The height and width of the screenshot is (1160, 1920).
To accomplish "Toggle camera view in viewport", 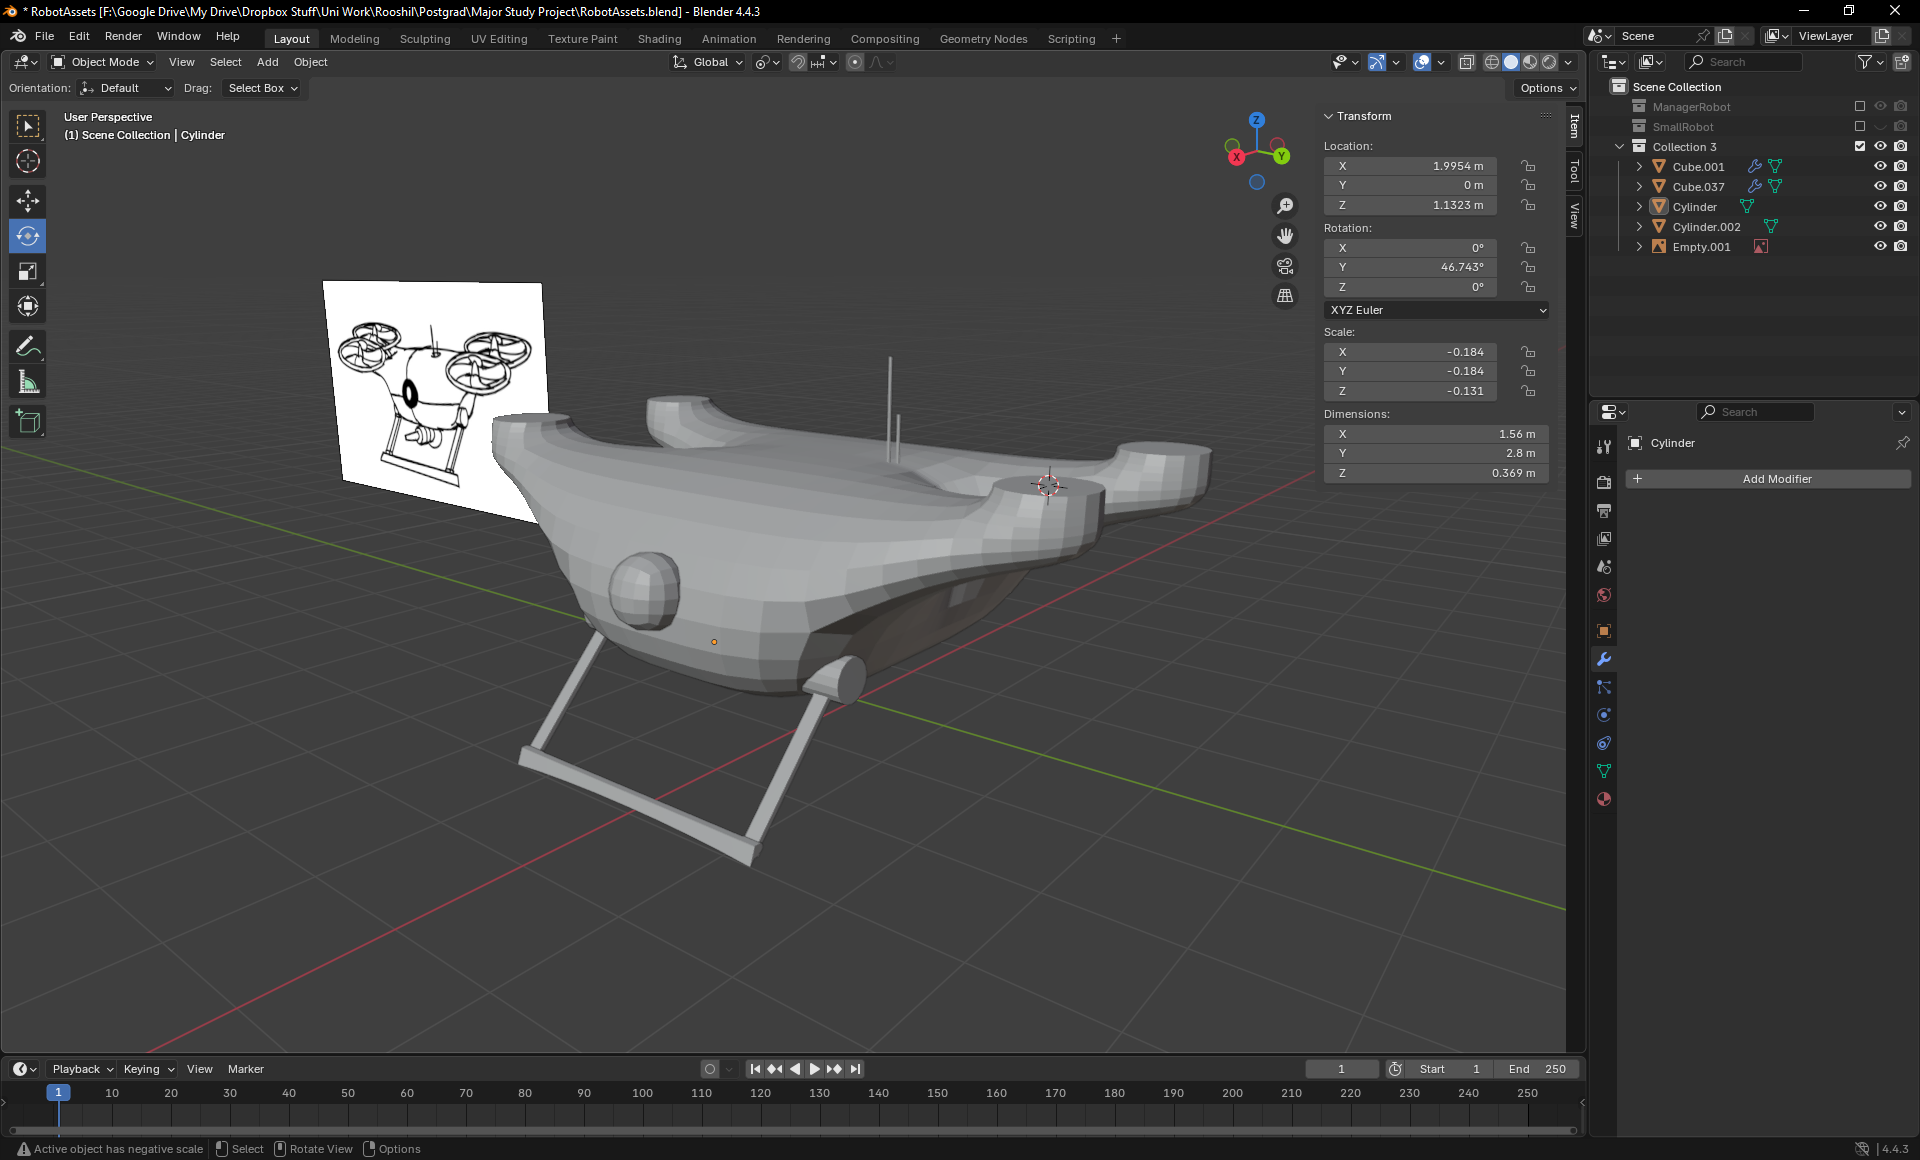I will (1285, 266).
